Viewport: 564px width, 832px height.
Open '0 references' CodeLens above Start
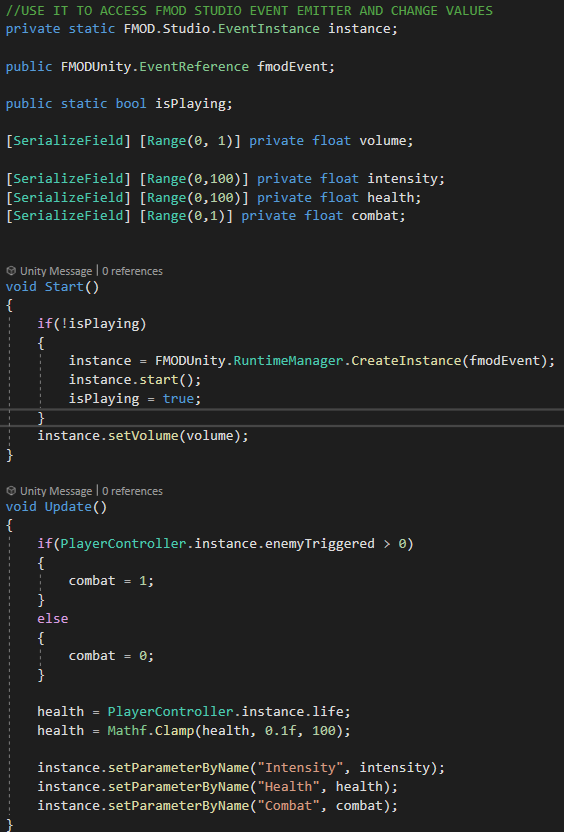coord(132,271)
